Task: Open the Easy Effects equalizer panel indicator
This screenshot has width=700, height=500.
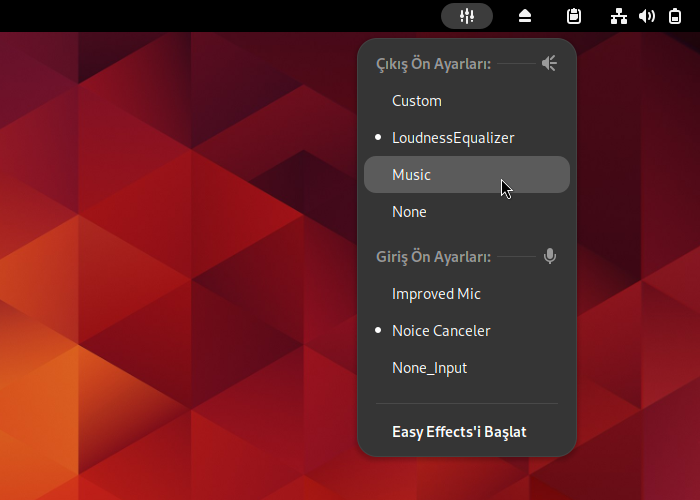Action: tap(467, 16)
